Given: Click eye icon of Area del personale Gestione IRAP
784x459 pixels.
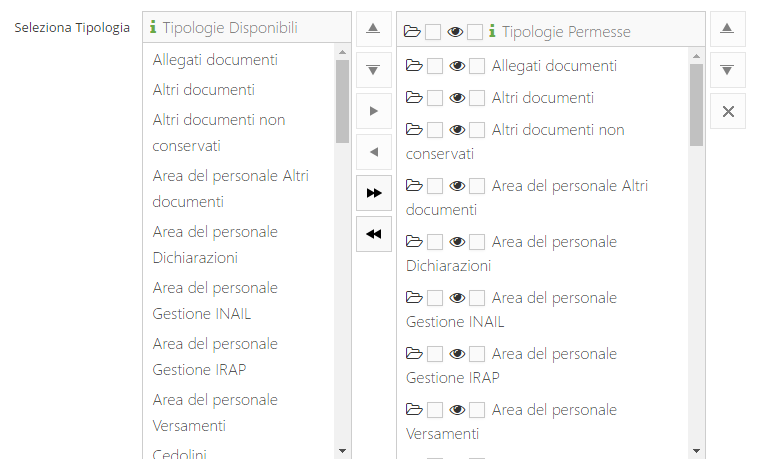Looking at the screenshot, I should [457, 354].
